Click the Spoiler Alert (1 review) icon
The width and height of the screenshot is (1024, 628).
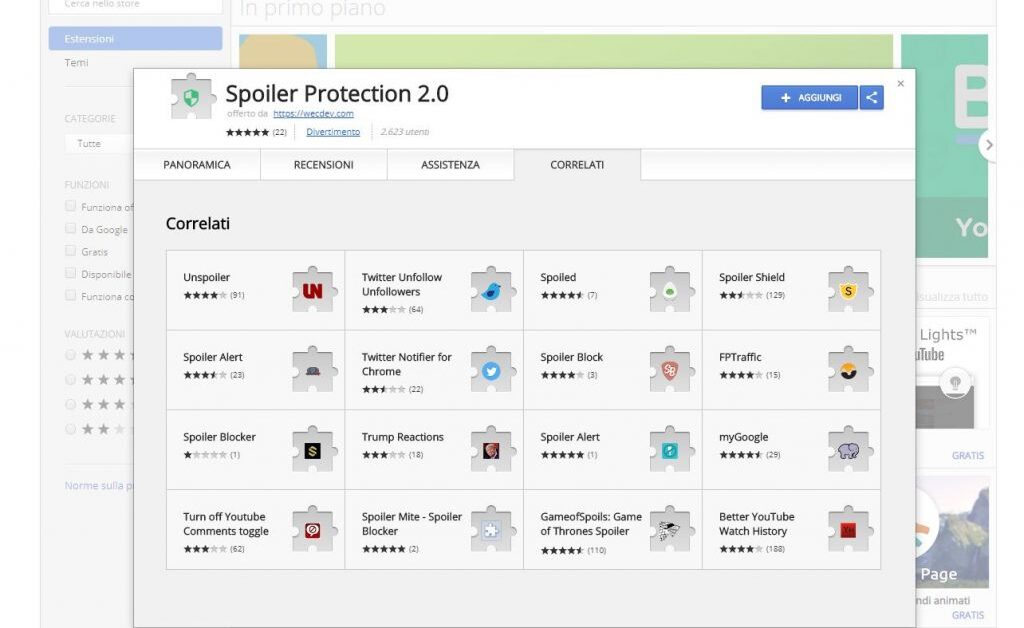(670, 450)
